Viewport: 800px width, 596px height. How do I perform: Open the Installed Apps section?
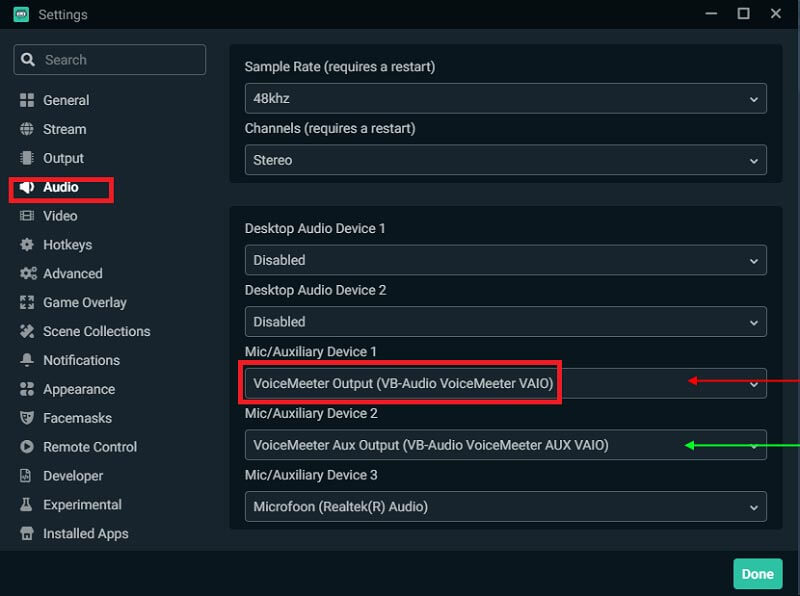point(85,534)
